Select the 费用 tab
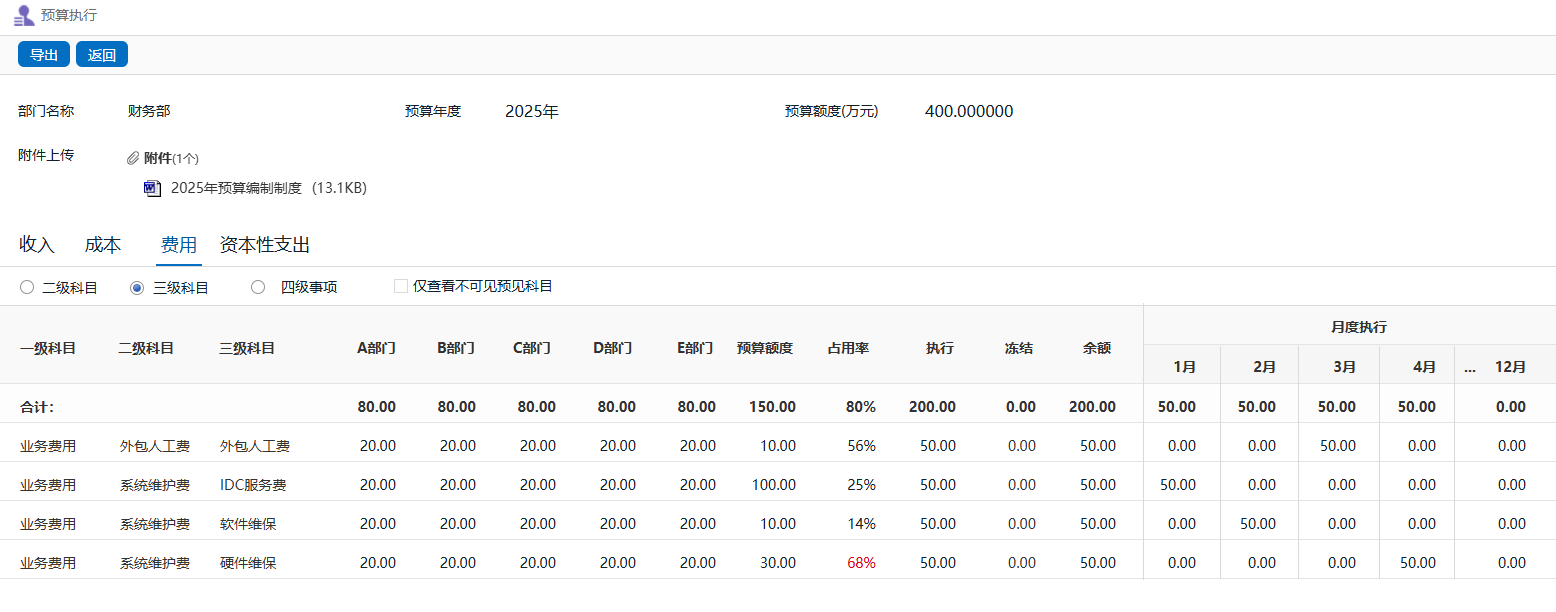This screenshot has height=612, width=1556. pyautogui.click(x=179, y=245)
